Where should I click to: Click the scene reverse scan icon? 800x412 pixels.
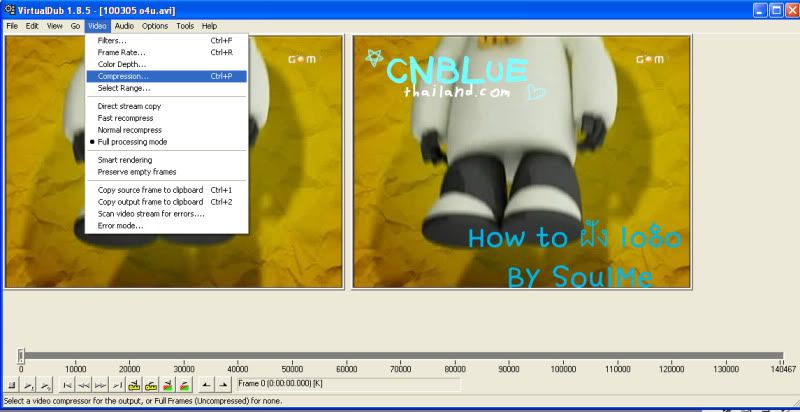168,385
